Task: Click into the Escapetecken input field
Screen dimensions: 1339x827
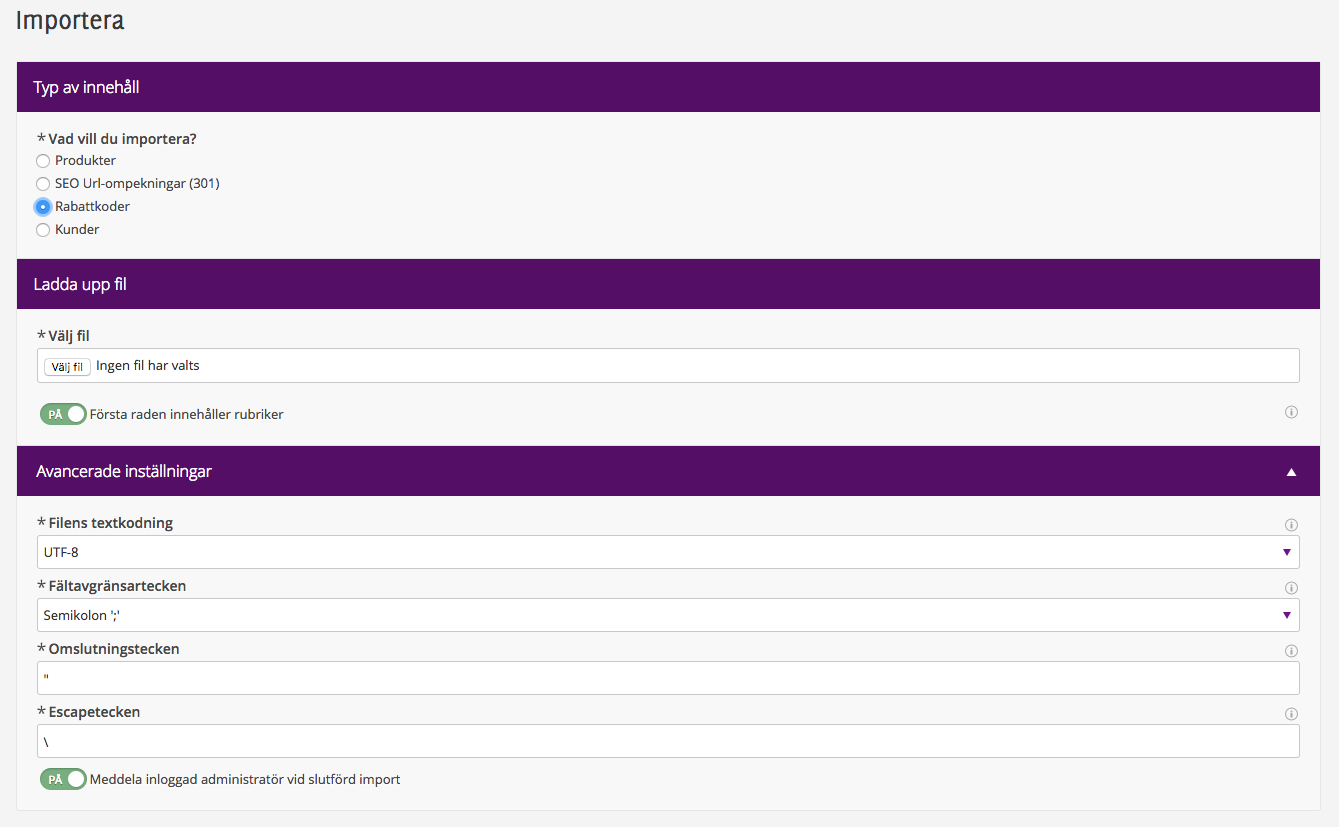Action: click(668, 741)
